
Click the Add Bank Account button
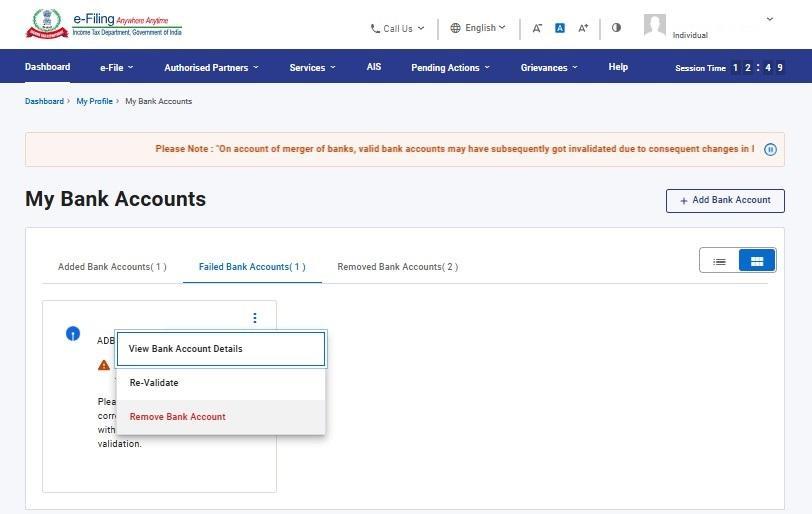725,200
